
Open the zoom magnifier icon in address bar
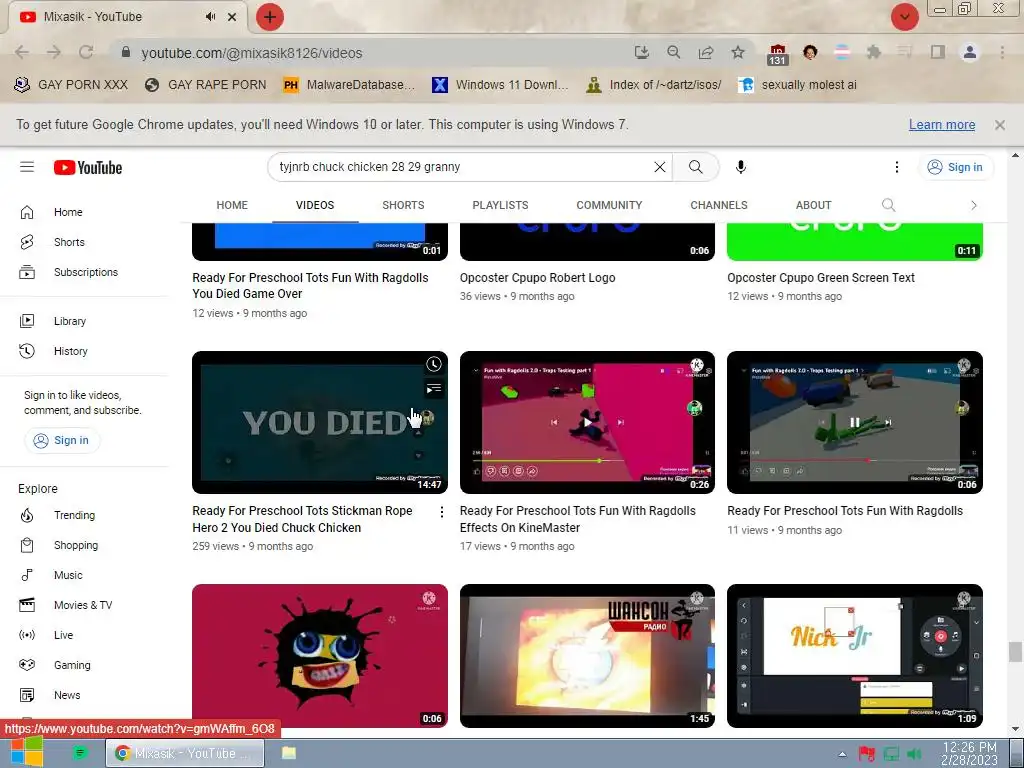673,52
